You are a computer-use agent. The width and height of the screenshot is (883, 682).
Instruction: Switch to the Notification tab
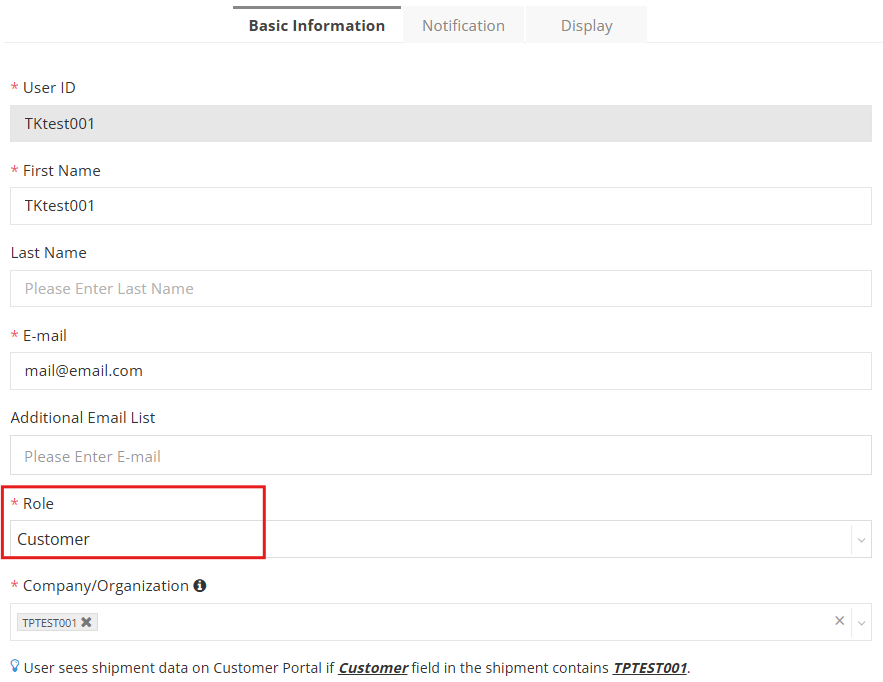pos(463,24)
